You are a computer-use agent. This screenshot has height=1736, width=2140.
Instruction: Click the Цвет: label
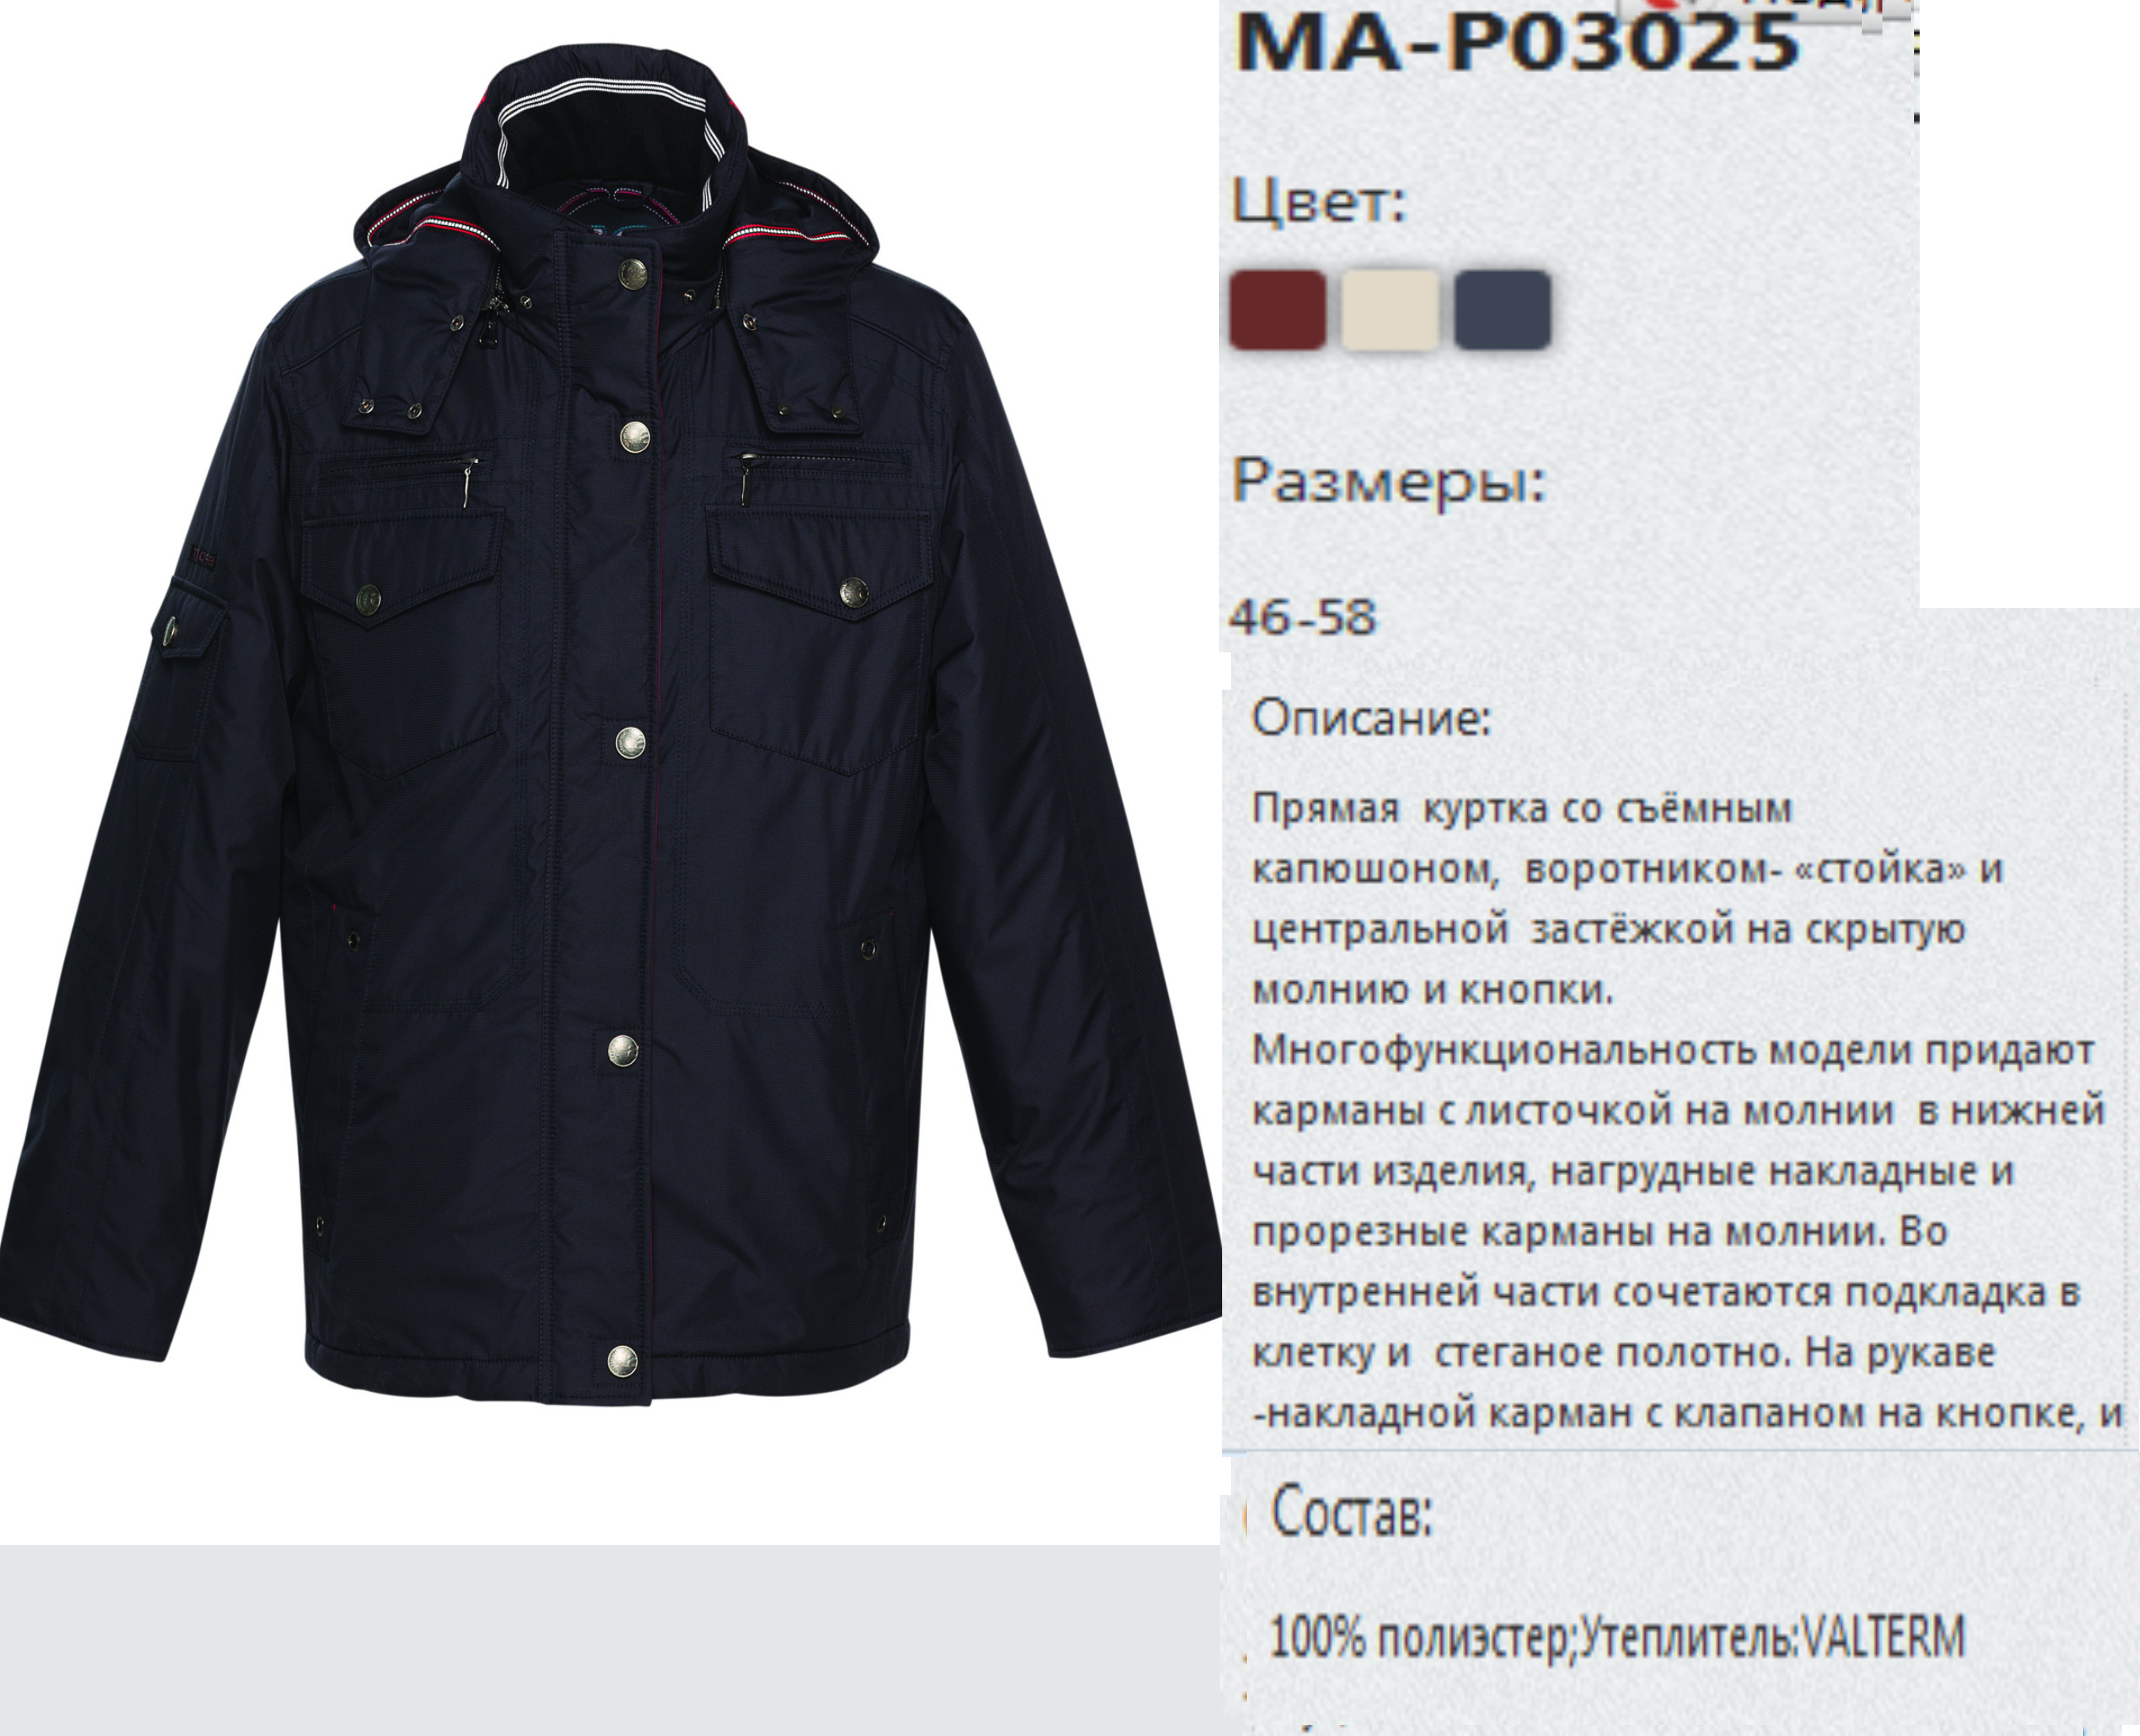pyautogui.click(x=1319, y=202)
